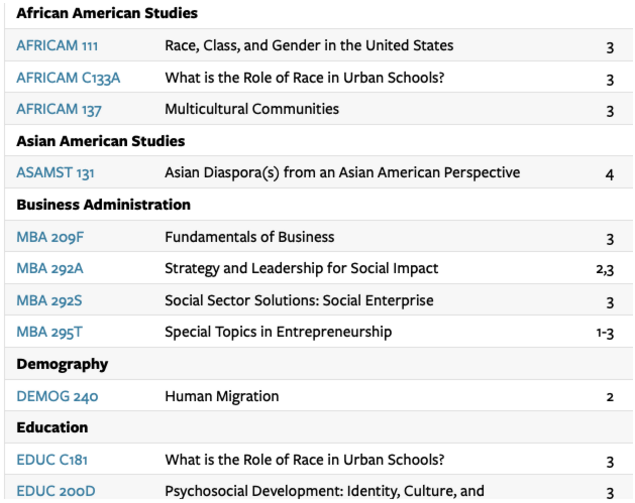Open the MBA 295T course link
This screenshot has width=635, height=503.
tap(50, 332)
